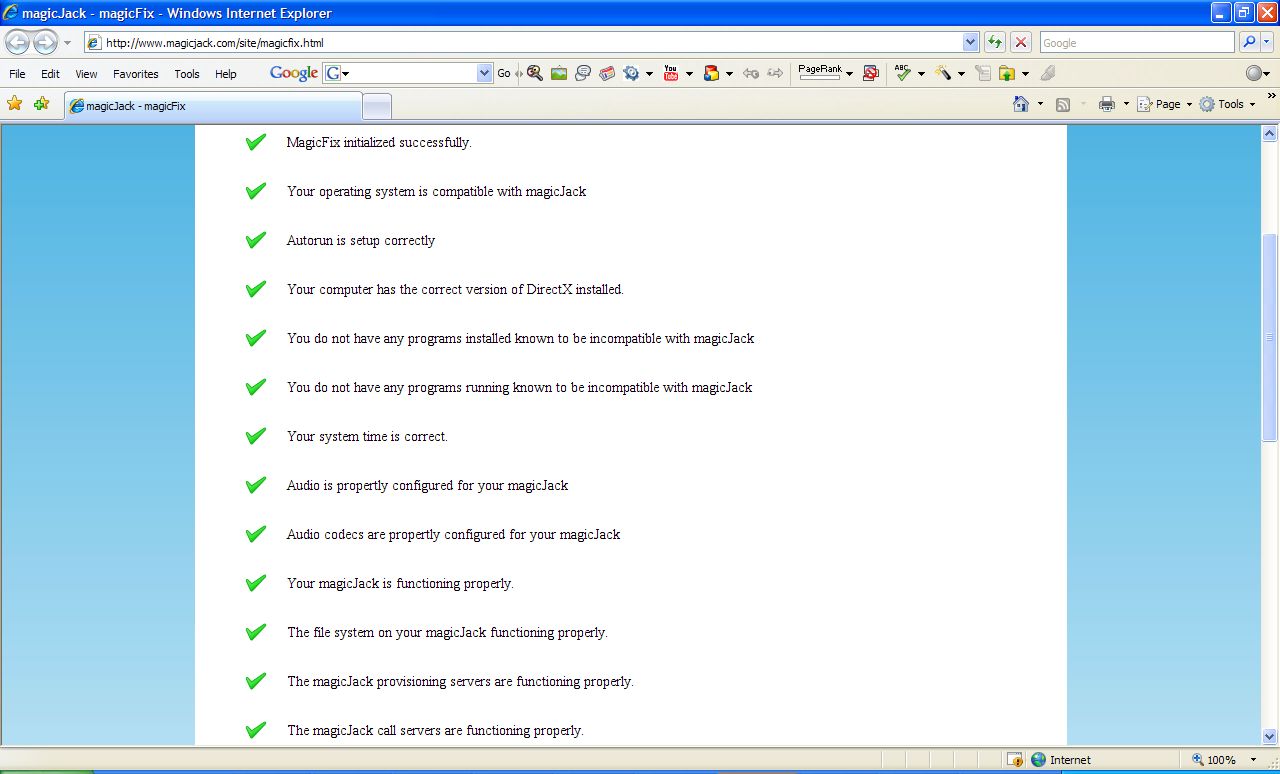Click the Home icon in command bar
The height and width of the screenshot is (774, 1280).
[1021, 104]
